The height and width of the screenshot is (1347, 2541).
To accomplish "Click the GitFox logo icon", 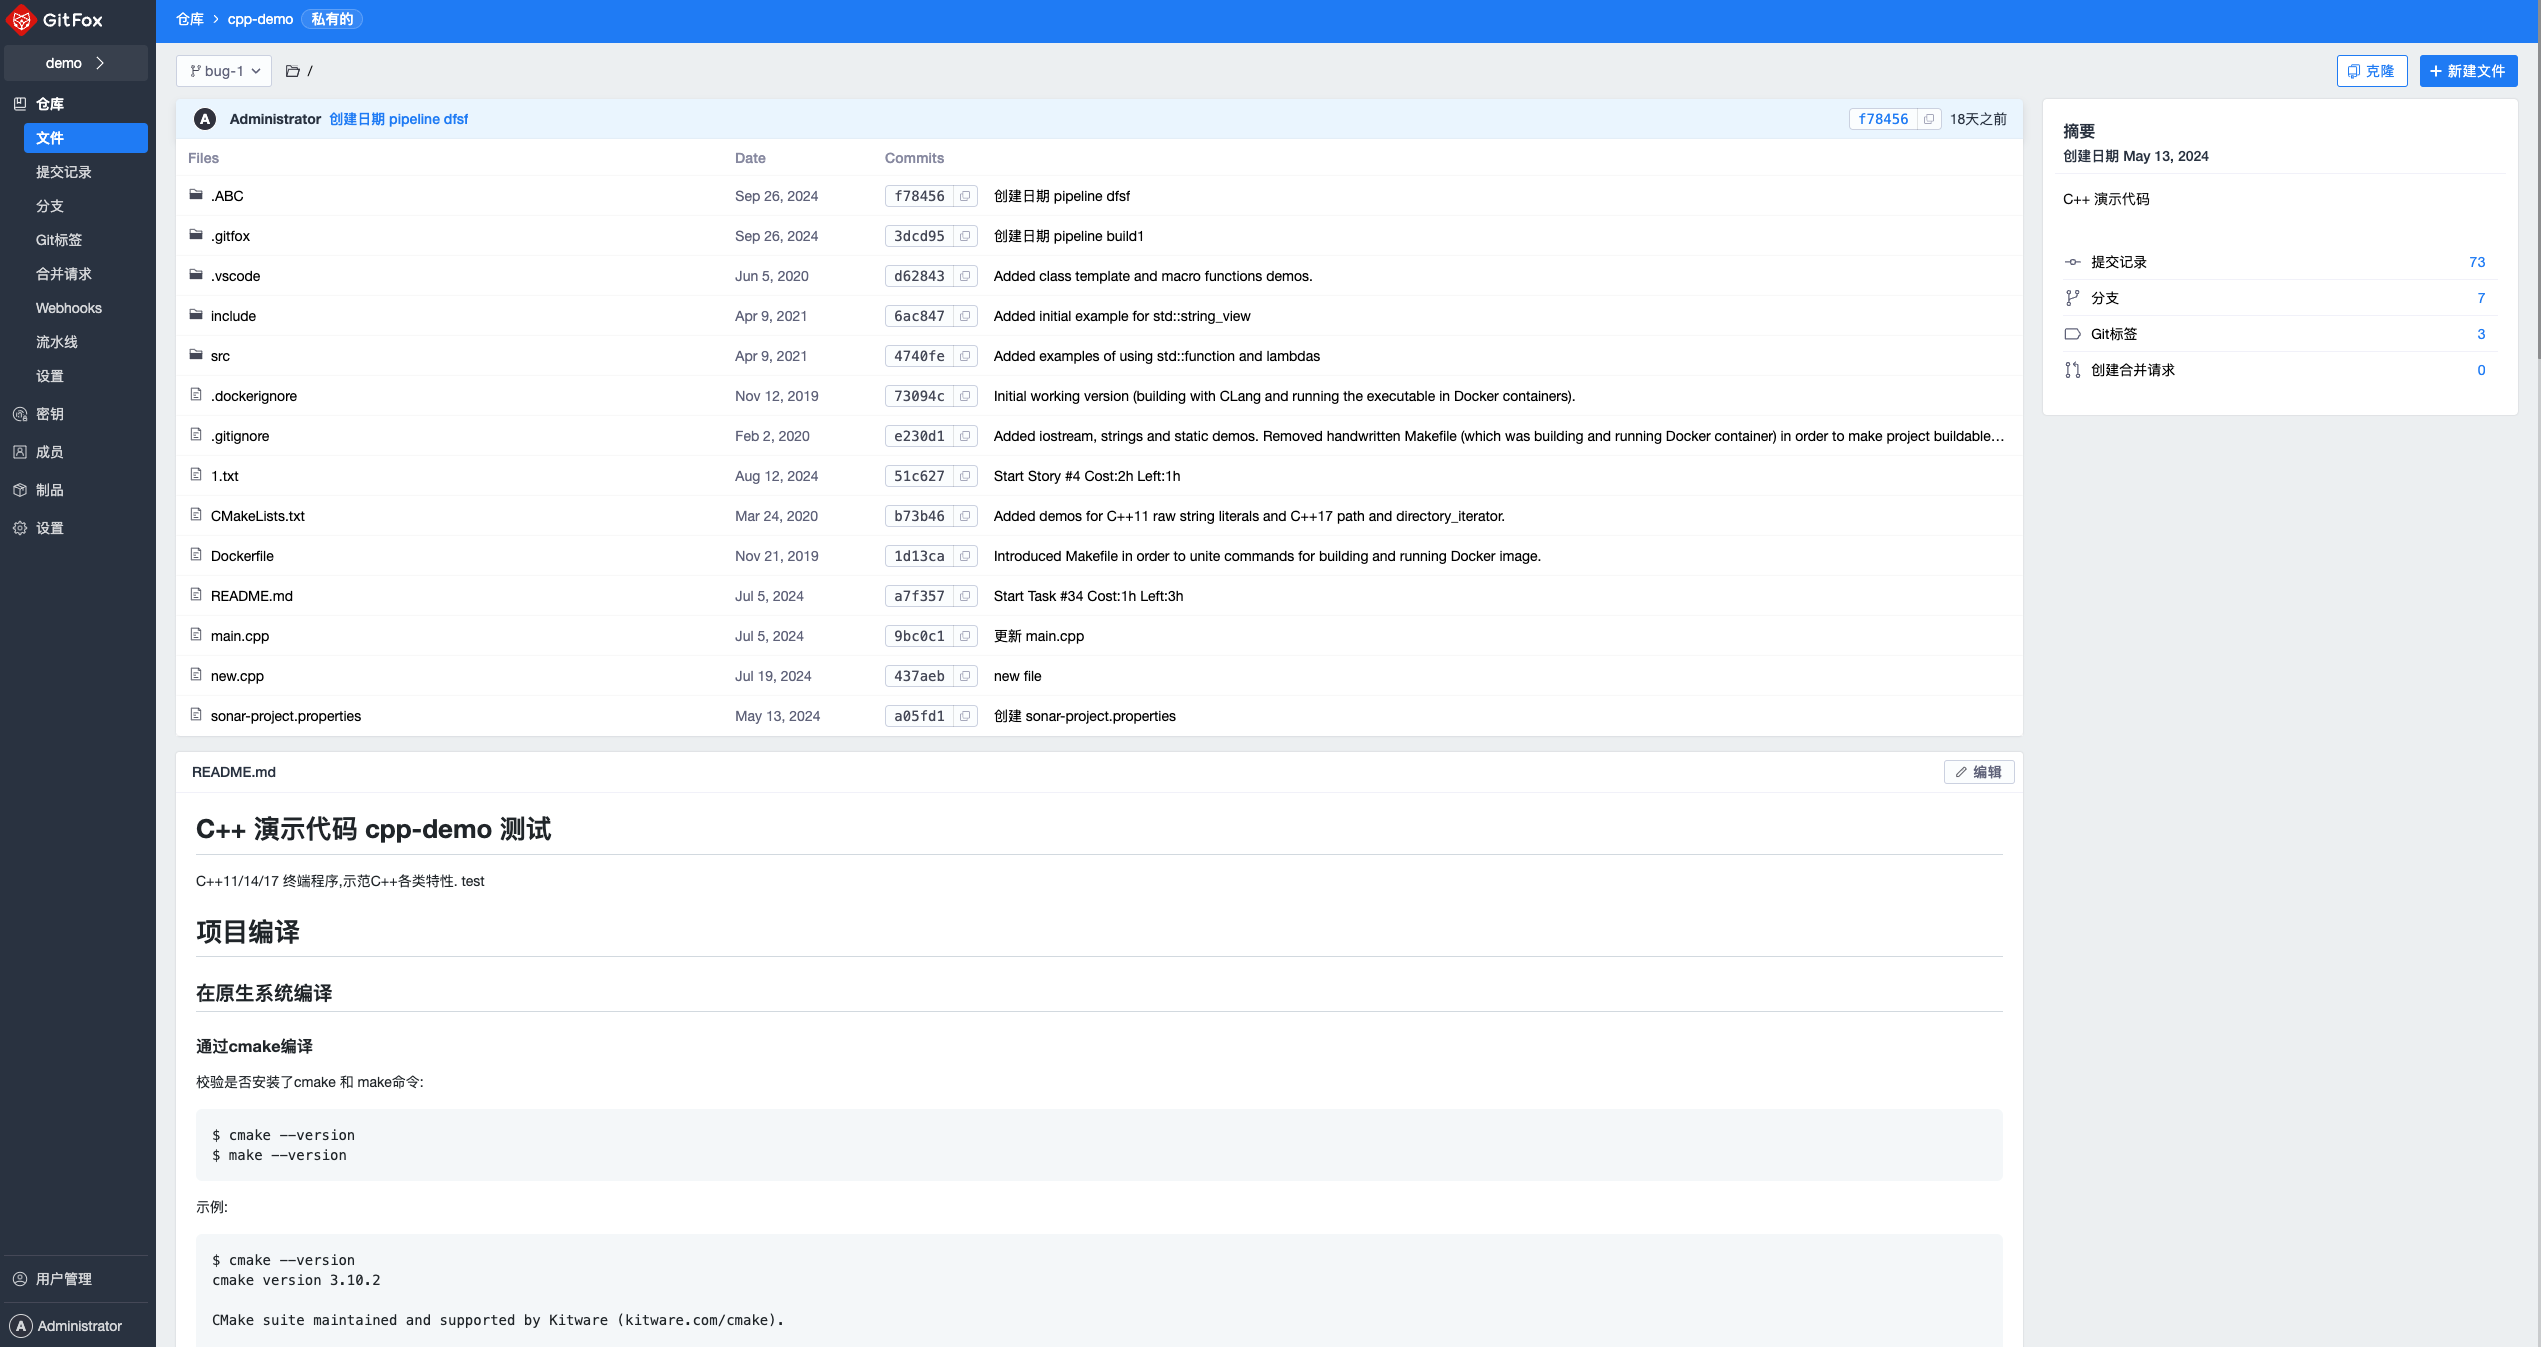I will [21, 20].
